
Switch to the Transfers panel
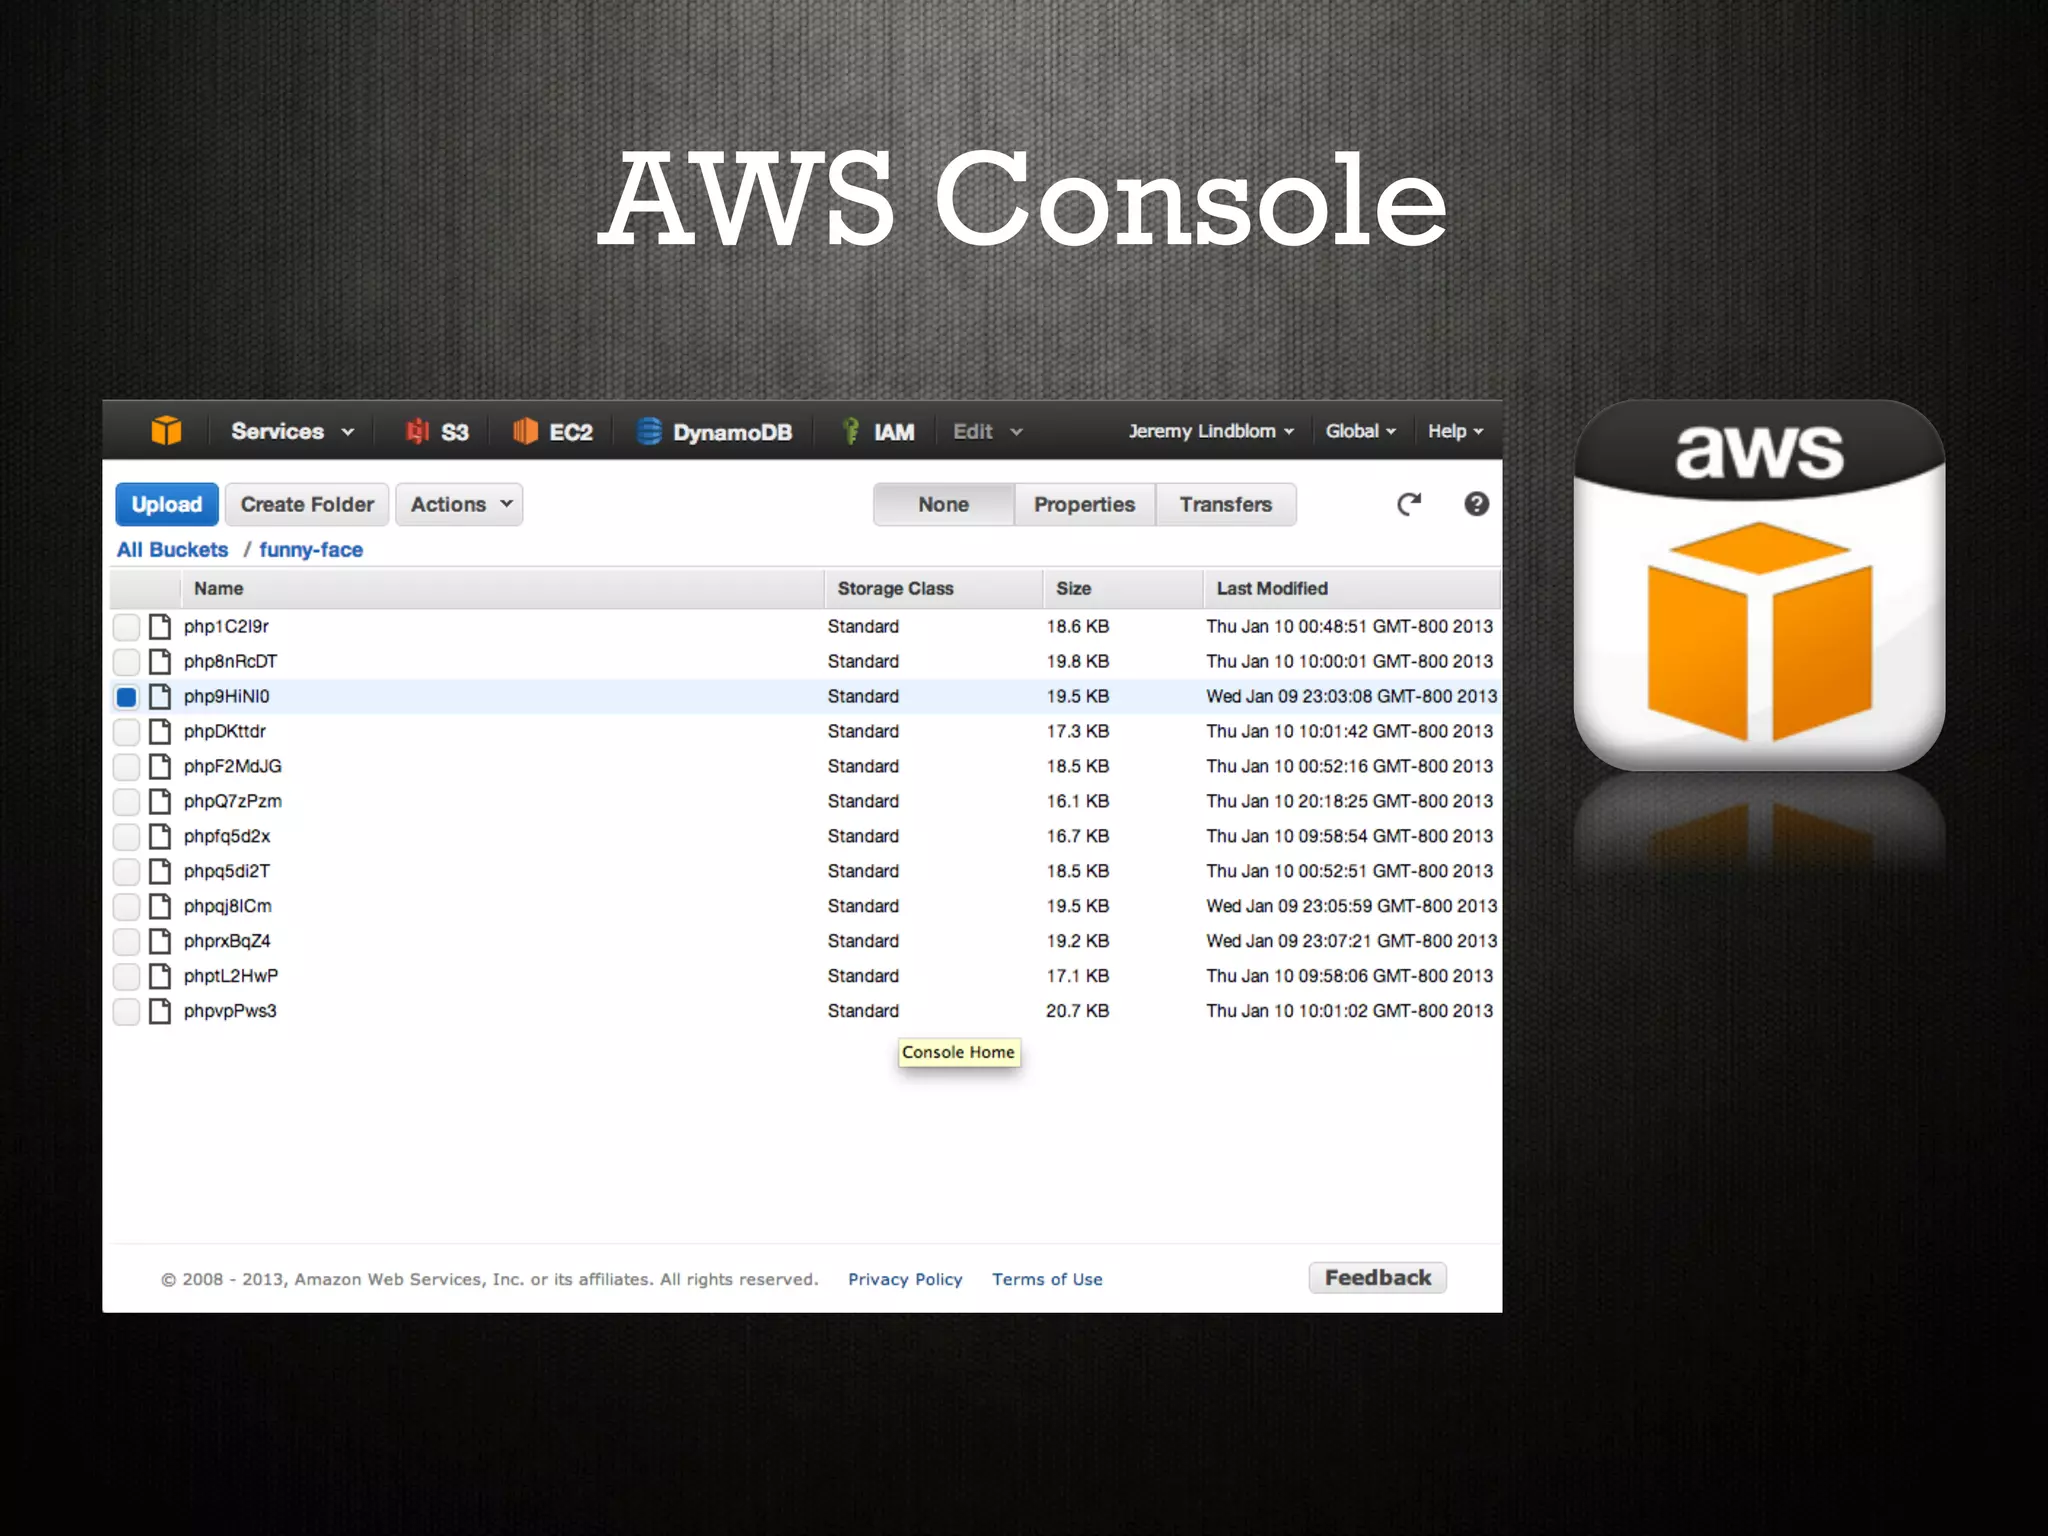pyautogui.click(x=1226, y=504)
